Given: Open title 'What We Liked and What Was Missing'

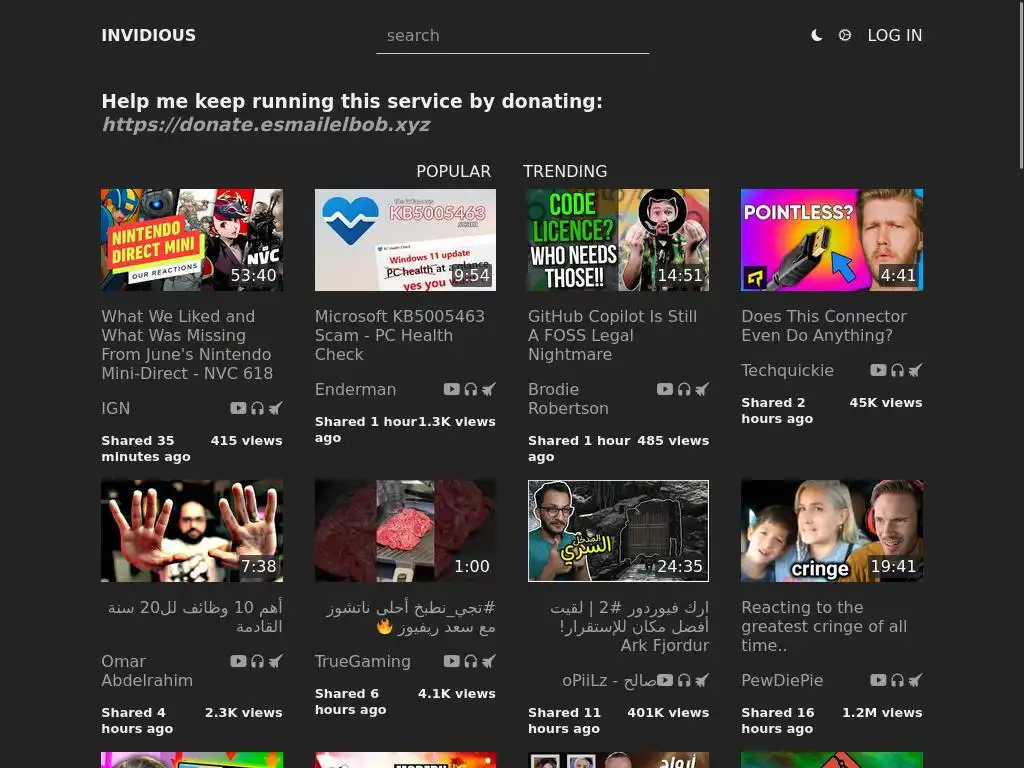Looking at the screenshot, I should point(187,344).
